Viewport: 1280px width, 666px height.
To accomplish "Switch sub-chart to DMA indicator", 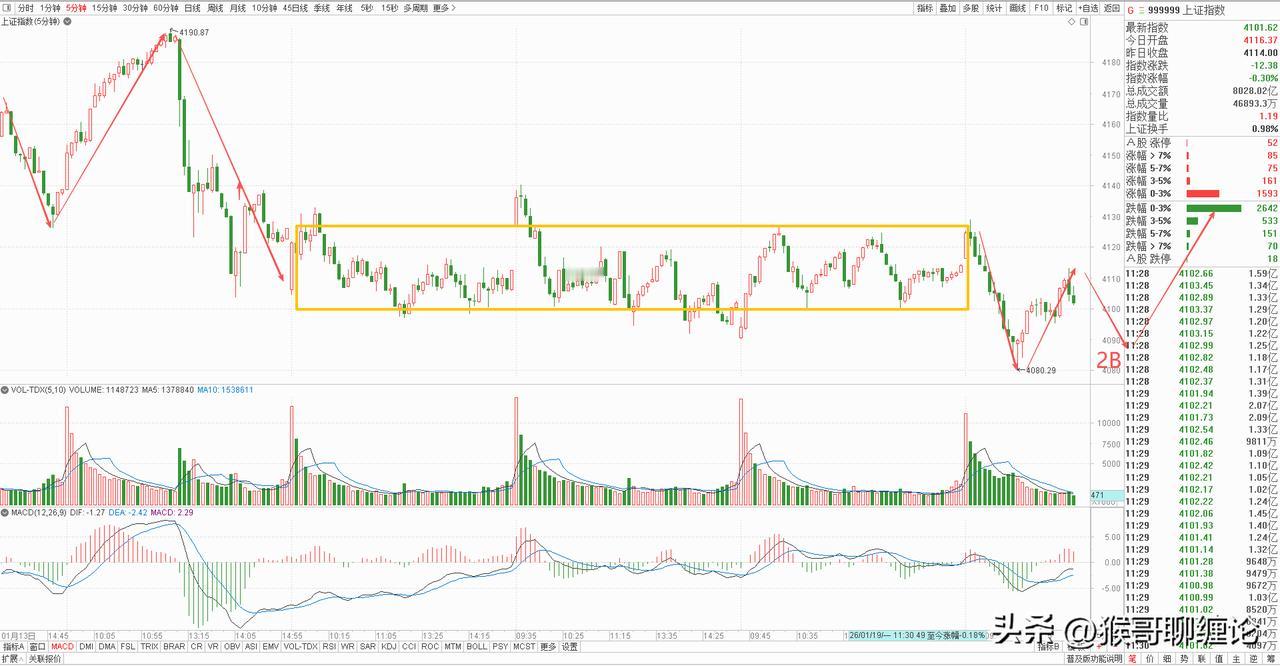I will (107, 647).
